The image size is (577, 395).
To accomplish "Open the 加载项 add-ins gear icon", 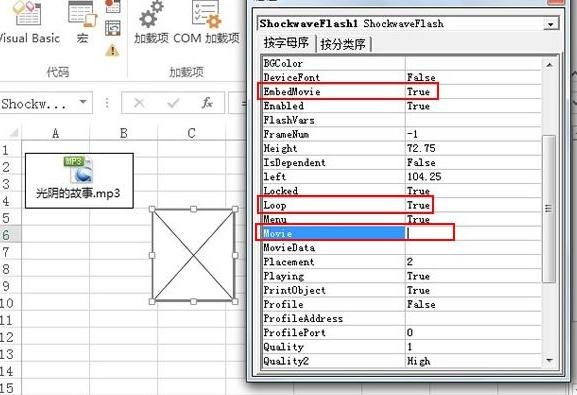I will click(x=151, y=22).
